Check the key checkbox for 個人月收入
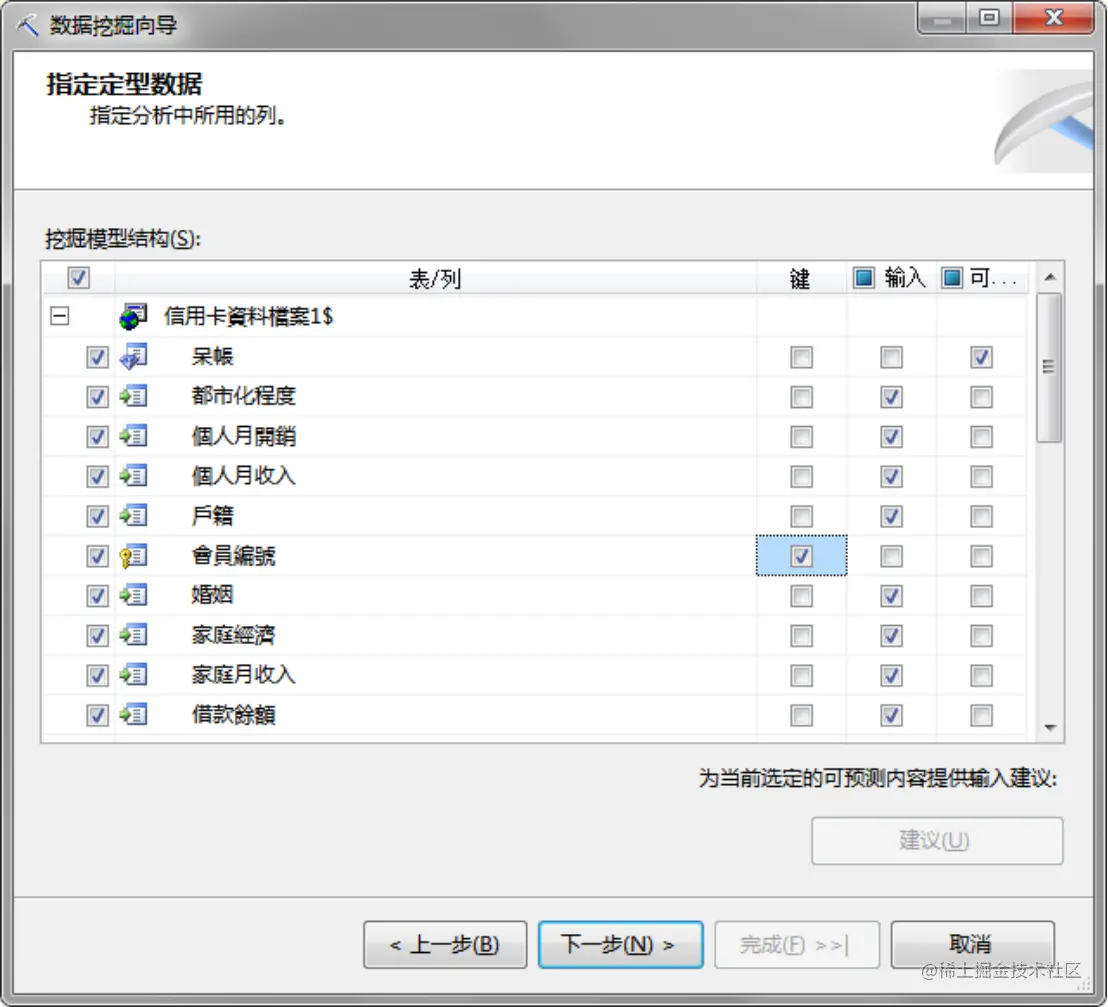The image size is (1108, 1007). click(x=801, y=476)
